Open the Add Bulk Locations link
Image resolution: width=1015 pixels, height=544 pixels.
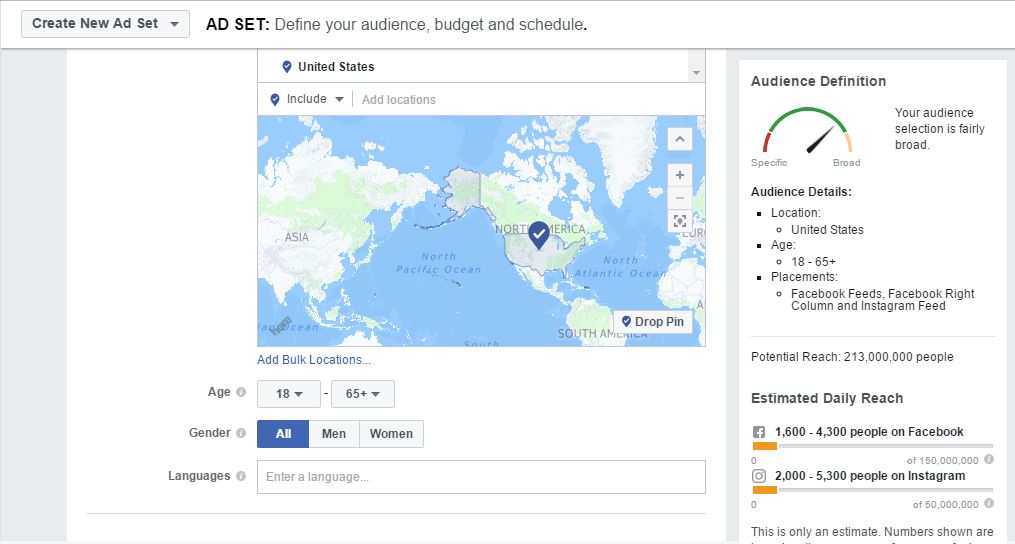pyautogui.click(x=314, y=359)
